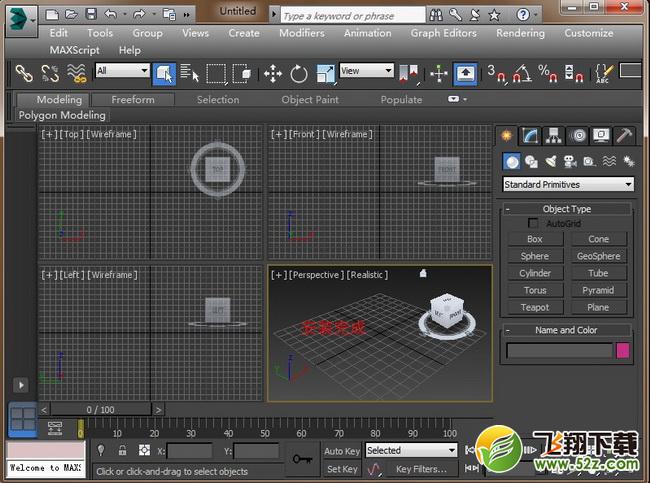
Task: Open the Modify command panel tab
Action: [x=530, y=135]
